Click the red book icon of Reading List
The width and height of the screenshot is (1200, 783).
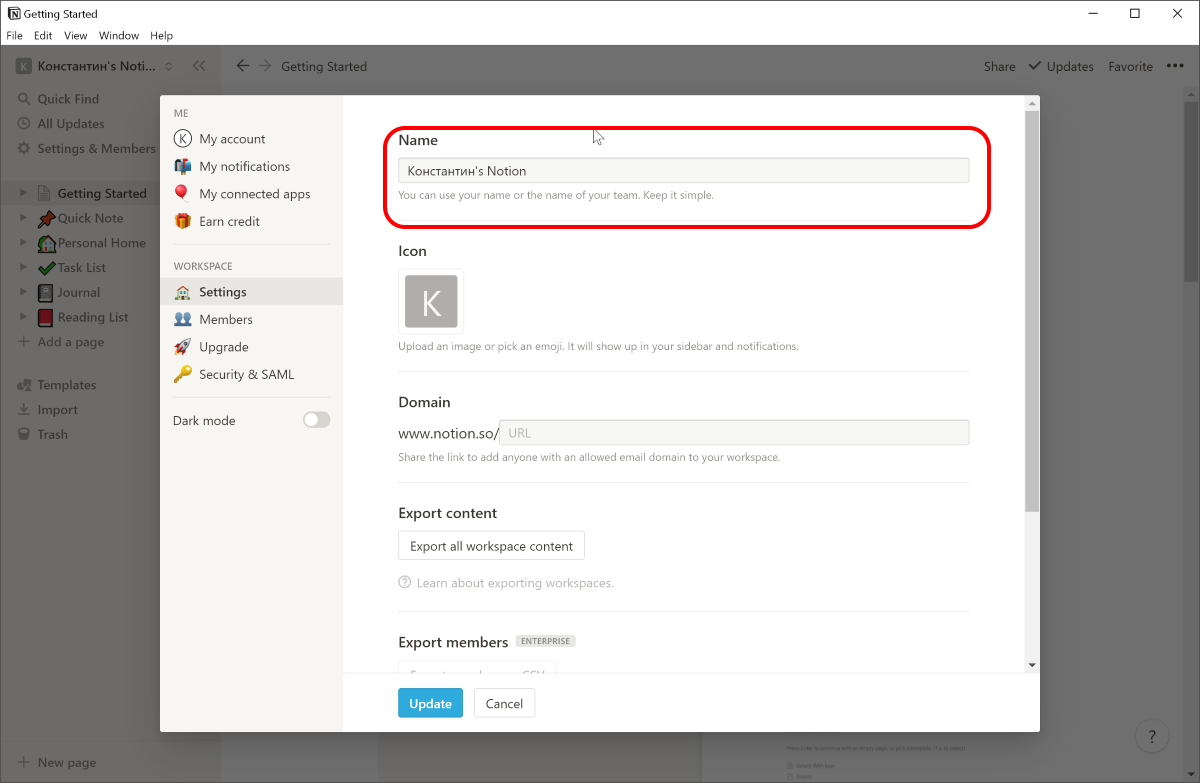46,317
